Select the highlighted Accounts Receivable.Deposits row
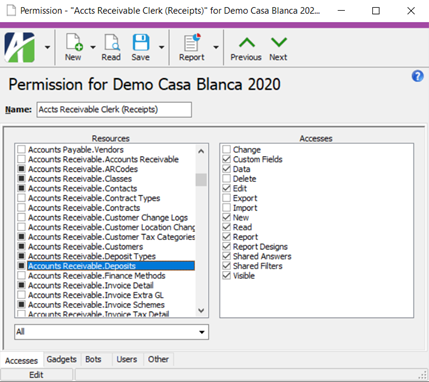The height and width of the screenshot is (382, 429). click(x=111, y=266)
